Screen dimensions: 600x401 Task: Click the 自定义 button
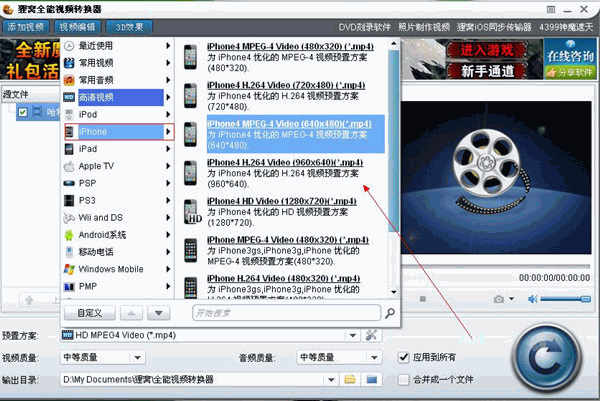(90, 313)
